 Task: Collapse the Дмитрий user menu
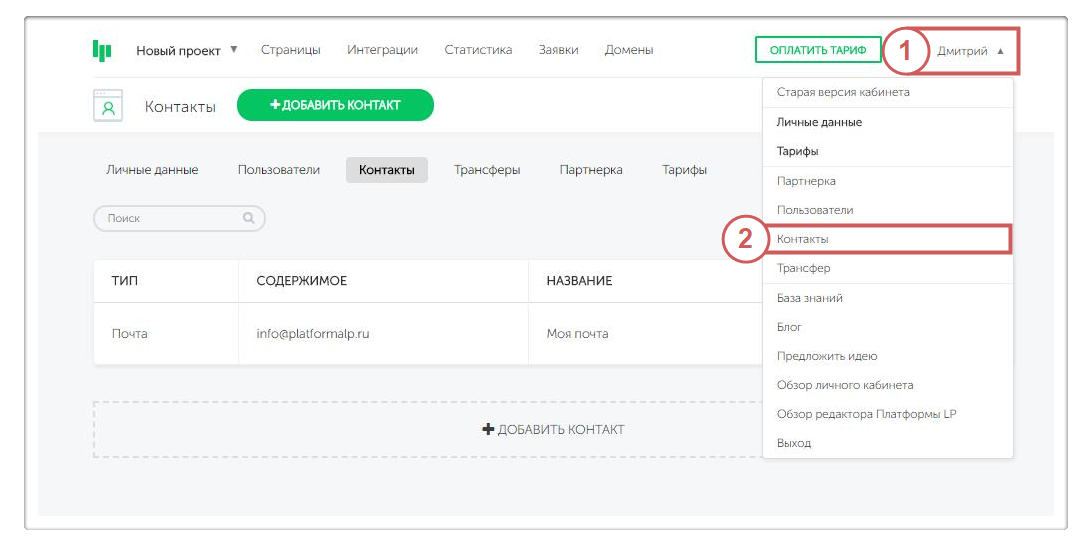[x=970, y=51]
